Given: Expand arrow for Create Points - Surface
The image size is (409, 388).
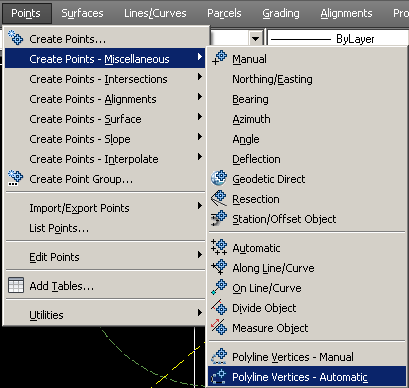Looking at the screenshot, I should (199, 117).
